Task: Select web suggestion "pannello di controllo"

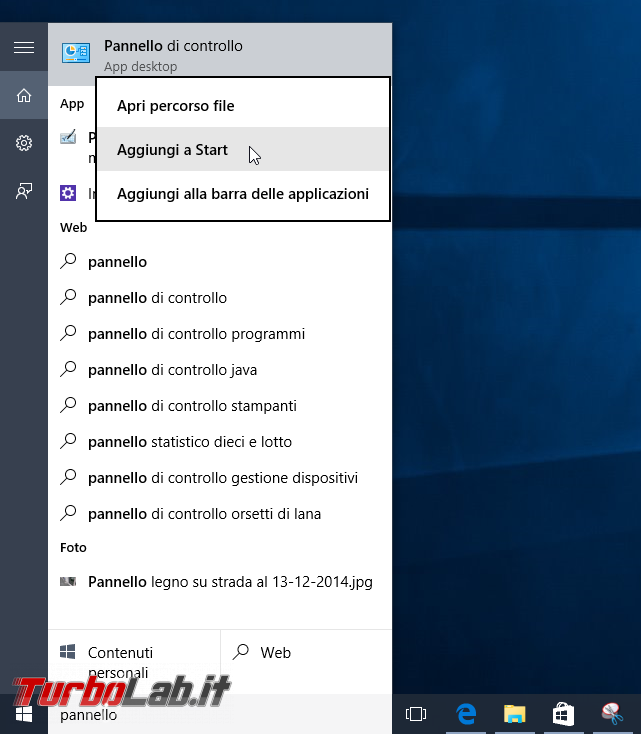Action: click(x=220, y=298)
